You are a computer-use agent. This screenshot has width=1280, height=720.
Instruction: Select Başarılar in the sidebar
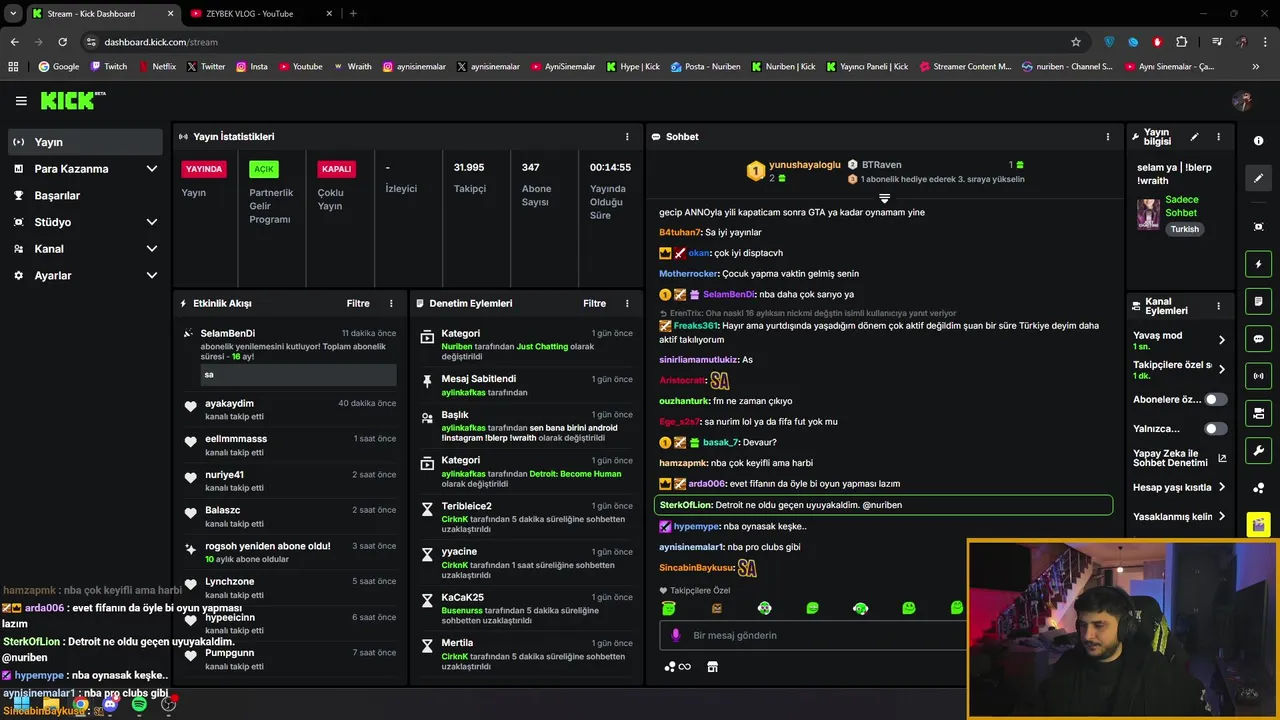point(84,196)
